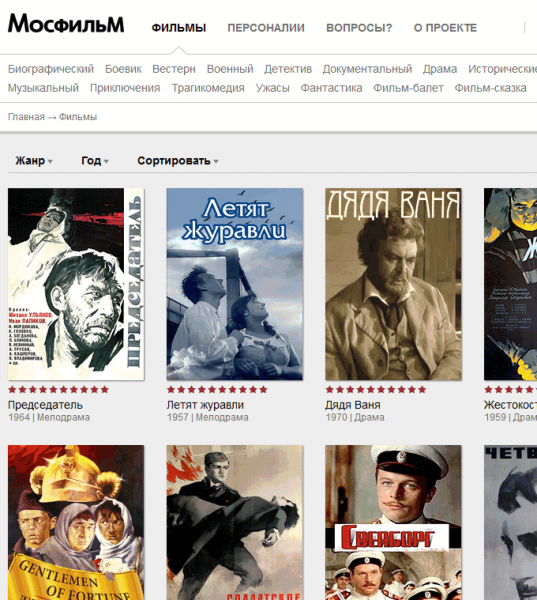
Task: Rate Летят журавли with the star rating
Action: point(217,390)
